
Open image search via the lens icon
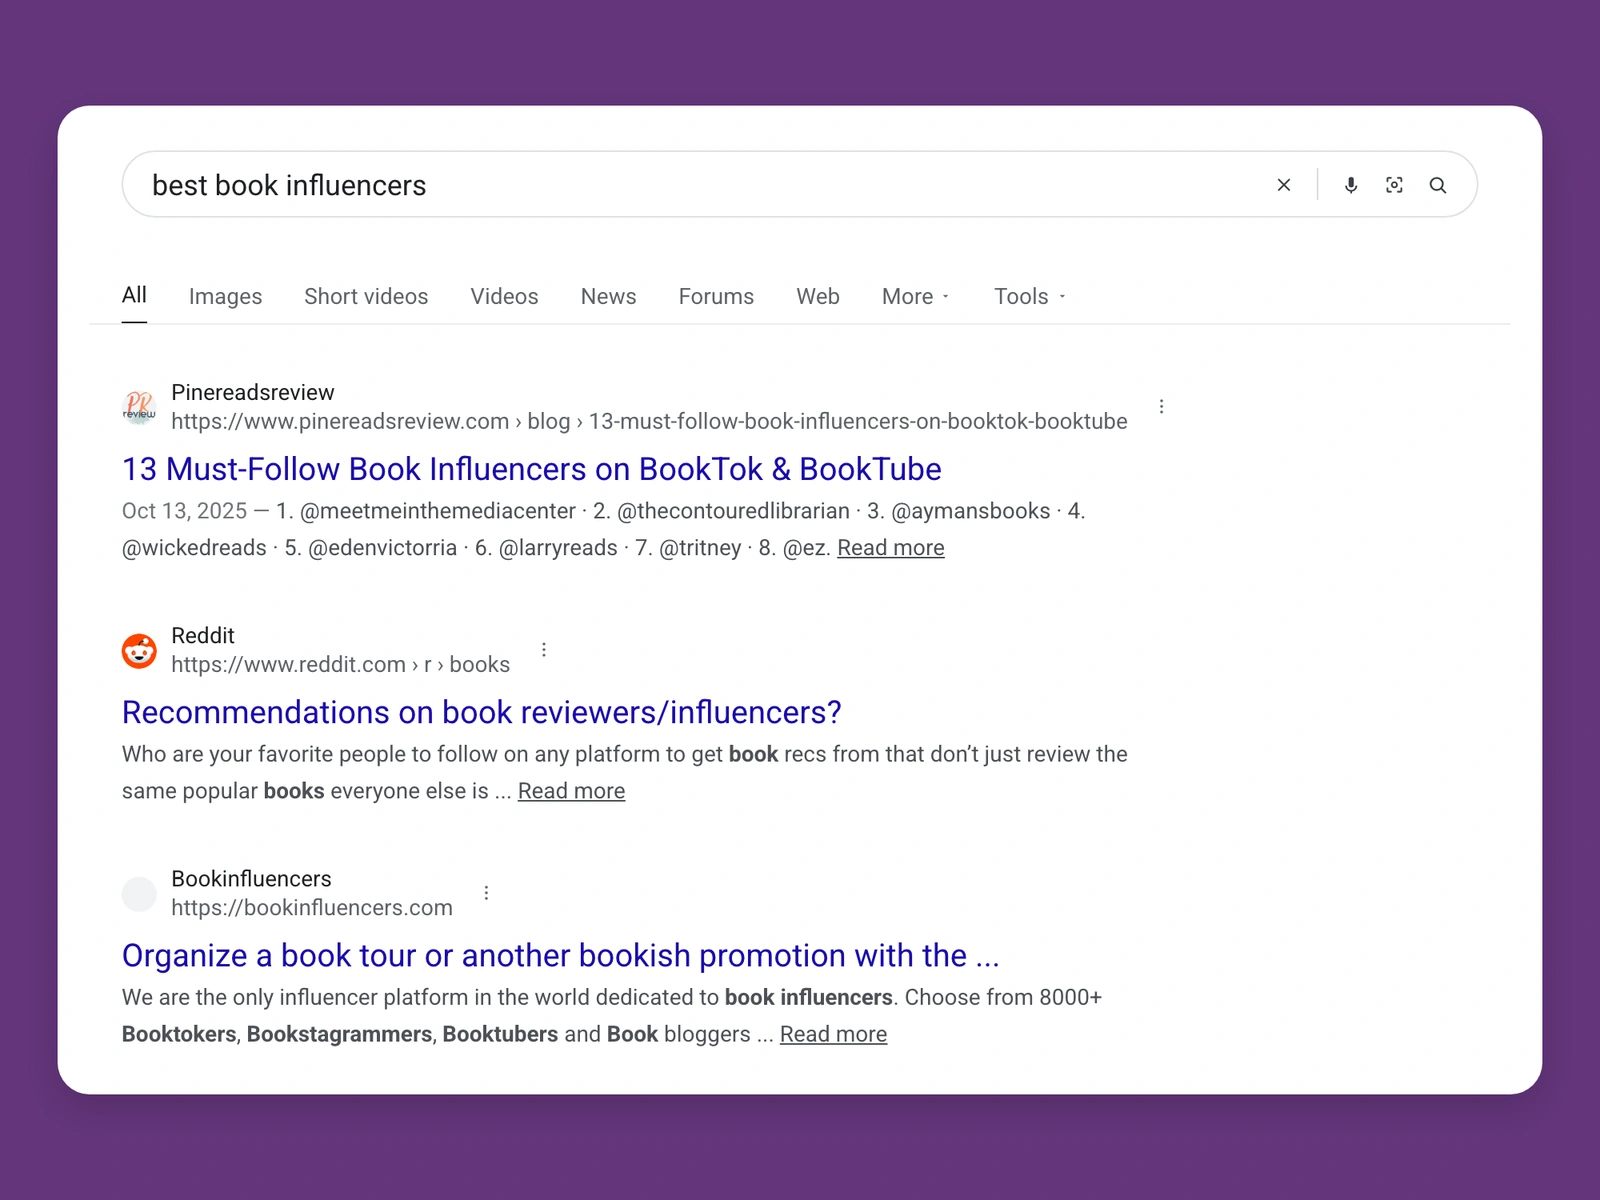pyautogui.click(x=1394, y=185)
